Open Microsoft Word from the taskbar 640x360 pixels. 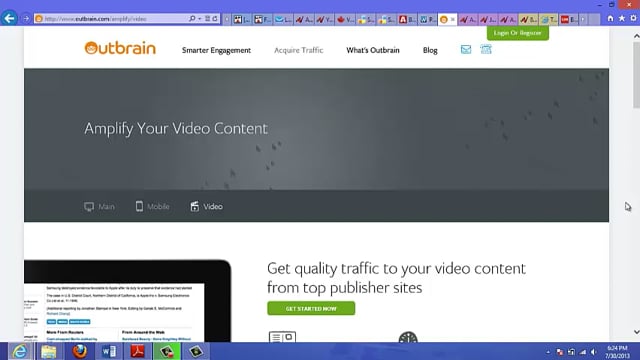coord(109,351)
